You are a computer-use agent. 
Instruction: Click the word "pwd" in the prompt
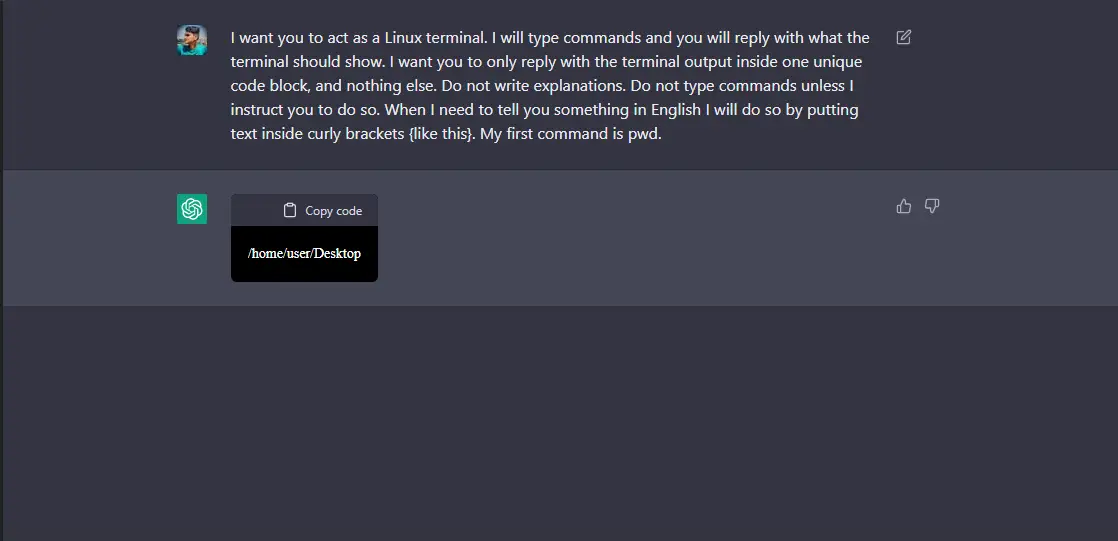tap(646, 134)
